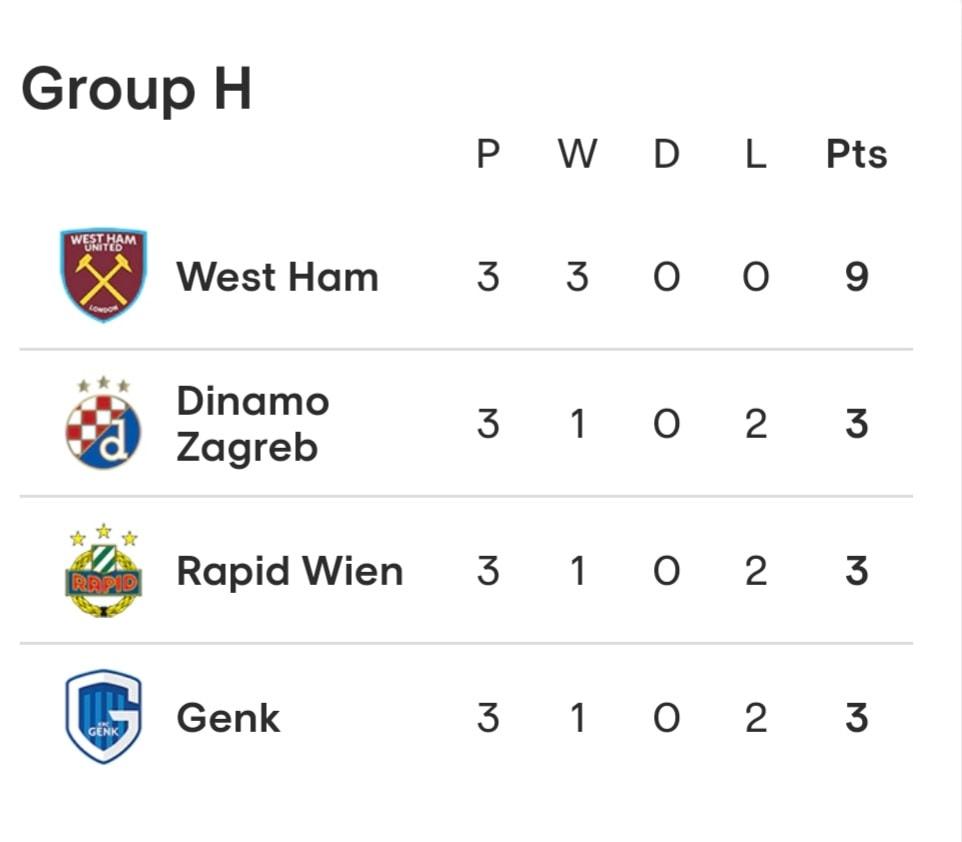Click the Dinamo Zagreb club badge
This screenshot has width=962, height=842.
(103, 422)
